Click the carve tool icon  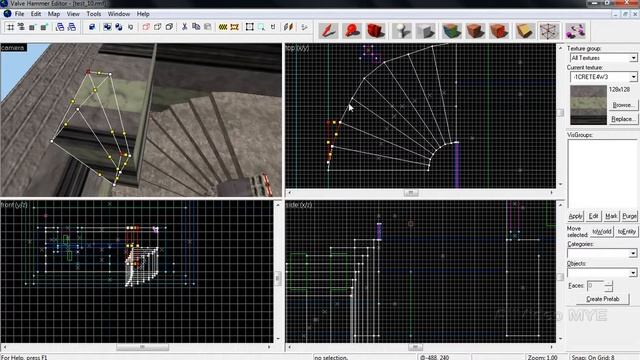(x=92, y=27)
